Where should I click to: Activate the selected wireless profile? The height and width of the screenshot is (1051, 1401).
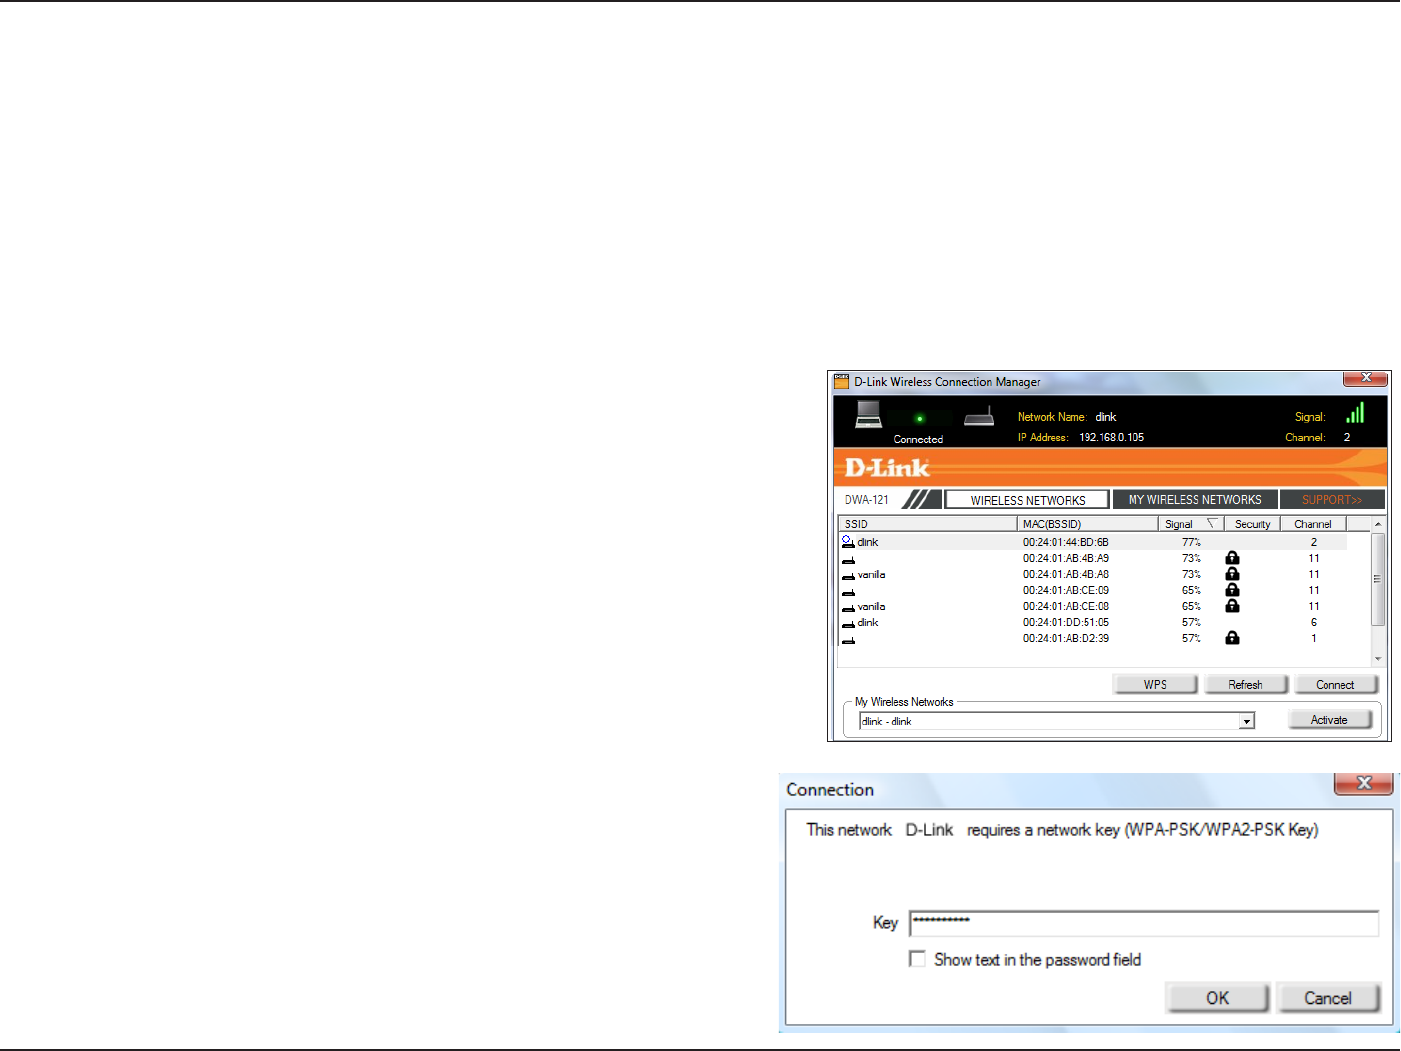point(1329,720)
